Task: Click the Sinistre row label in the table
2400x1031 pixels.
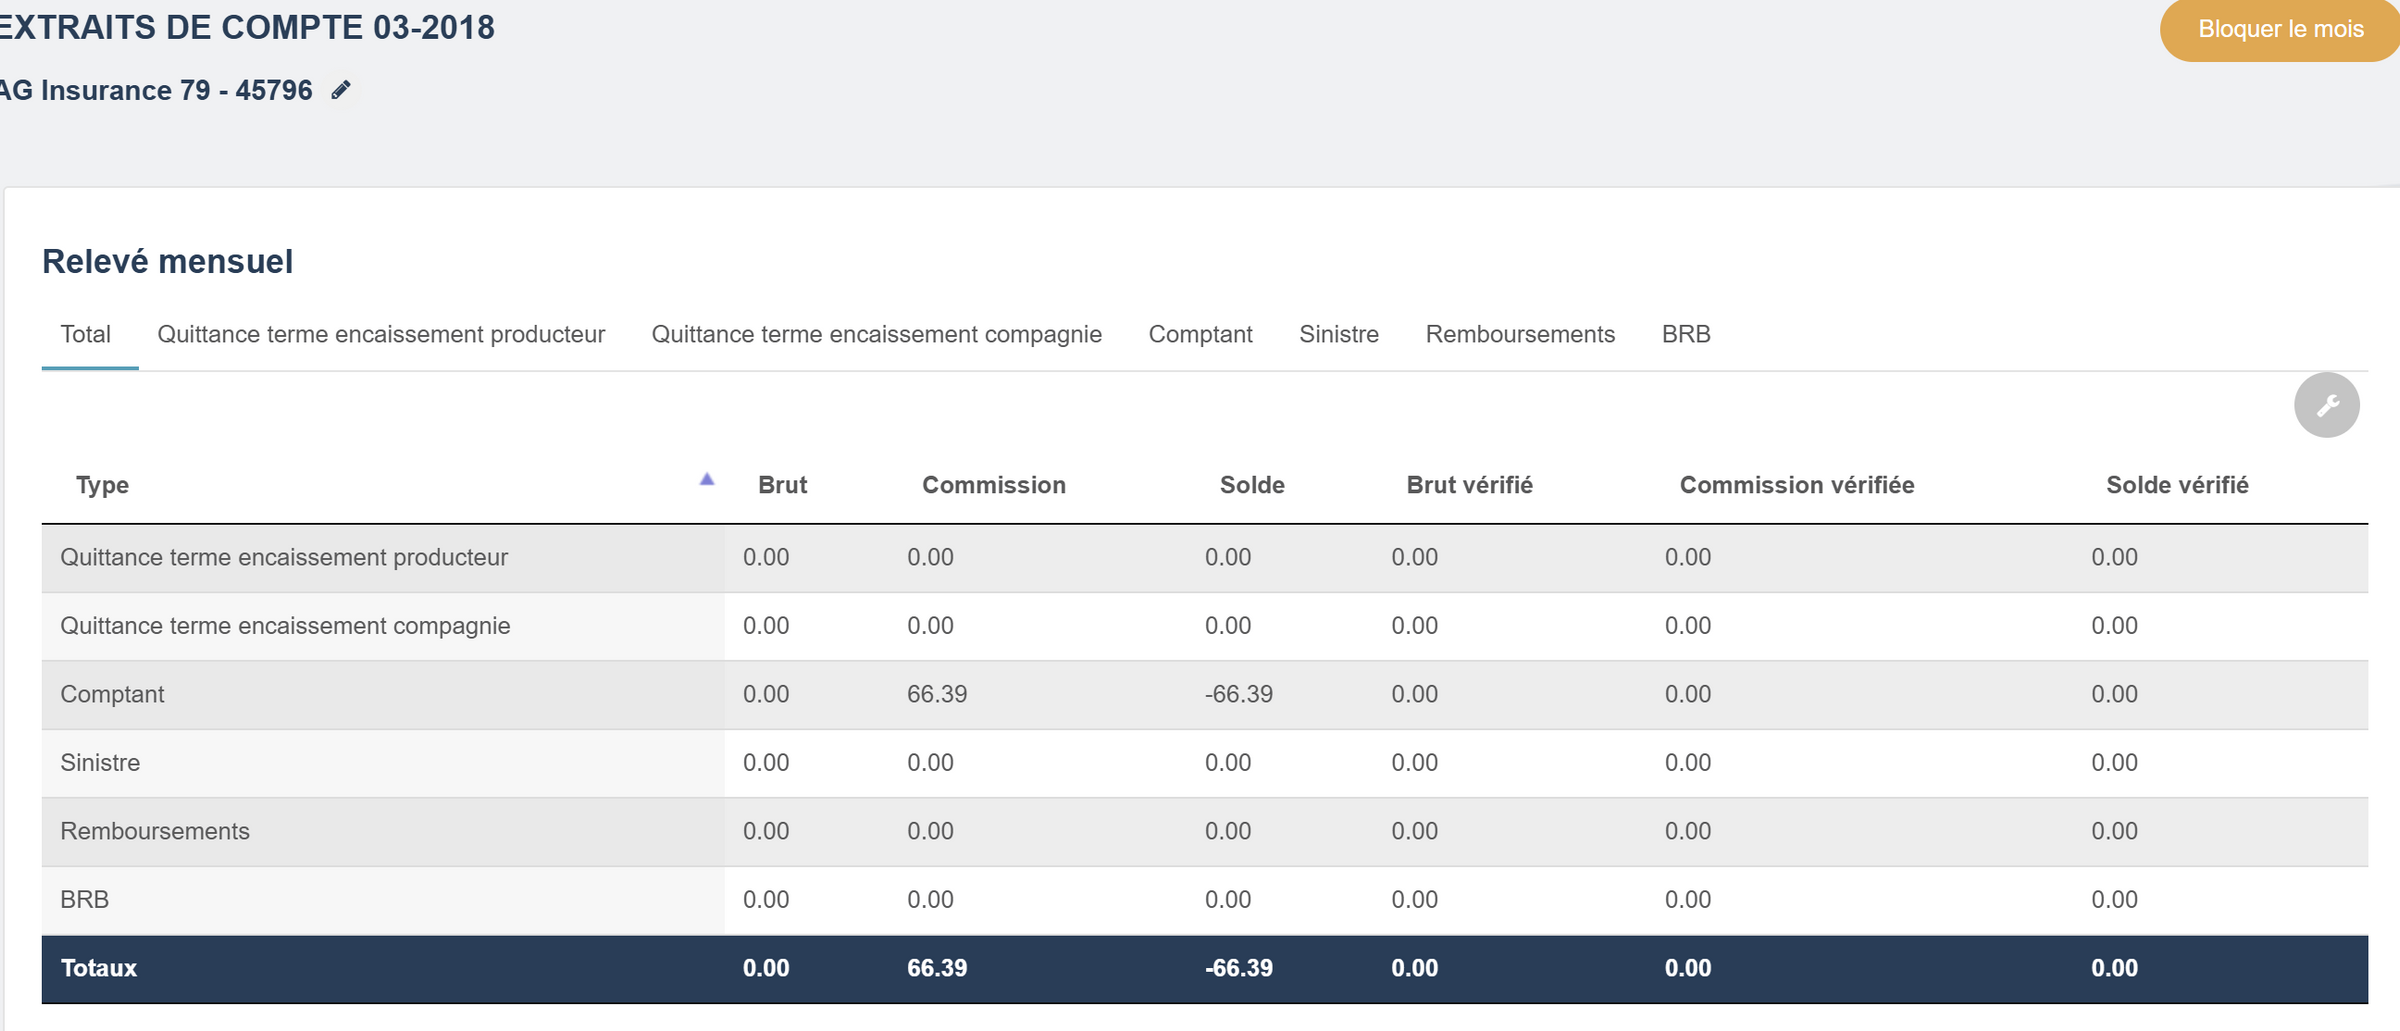Action: 100,762
